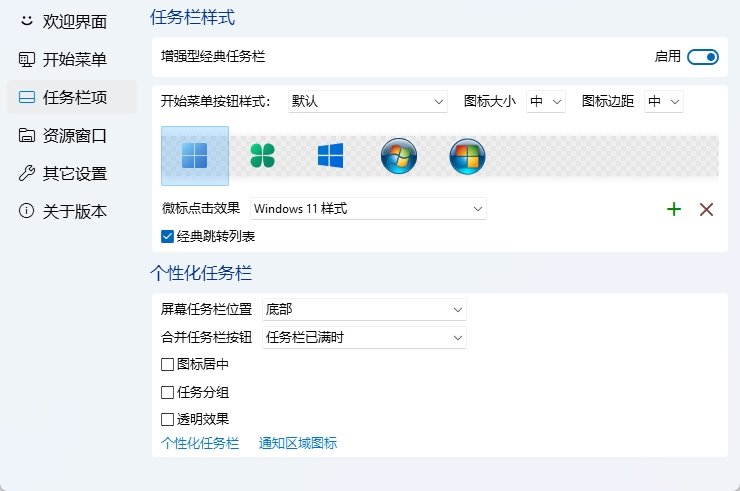The width and height of the screenshot is (740, 491).
Task: Select the Windows 7 orb start button
Action: click(399, 156)
